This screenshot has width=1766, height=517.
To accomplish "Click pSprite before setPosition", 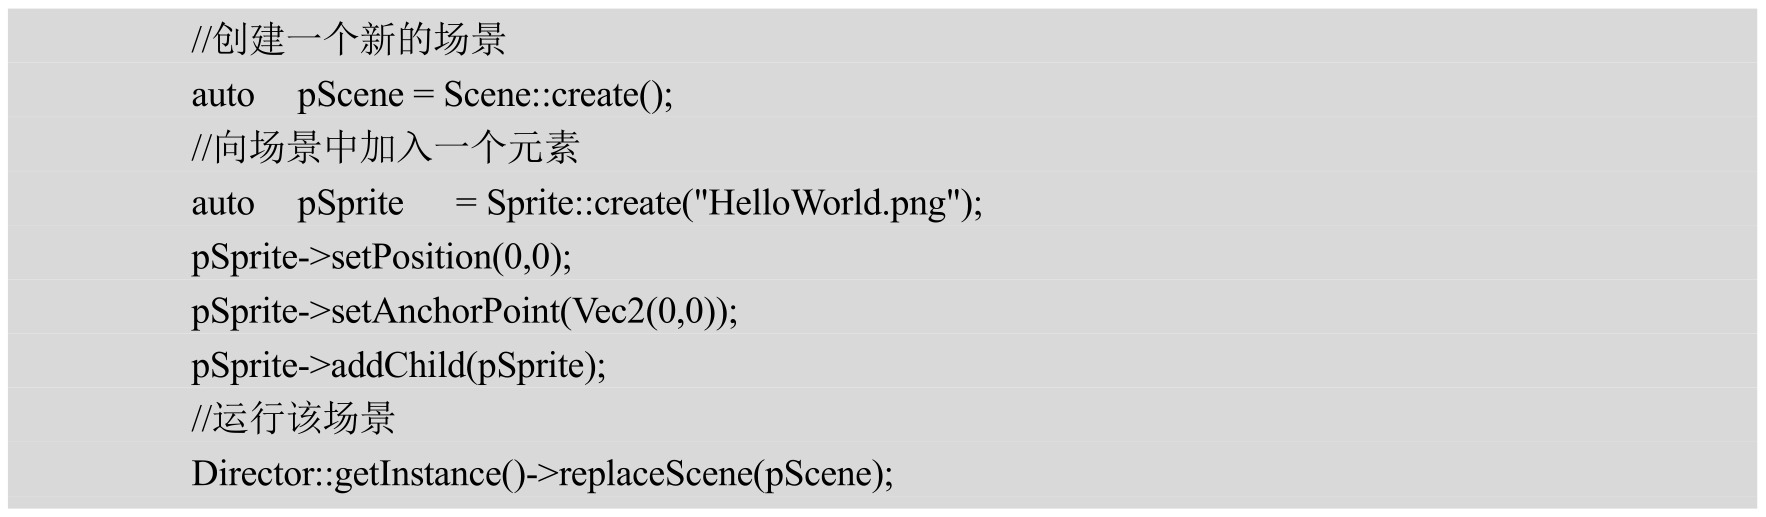I will pyautogui.click(x=244, y=257).
